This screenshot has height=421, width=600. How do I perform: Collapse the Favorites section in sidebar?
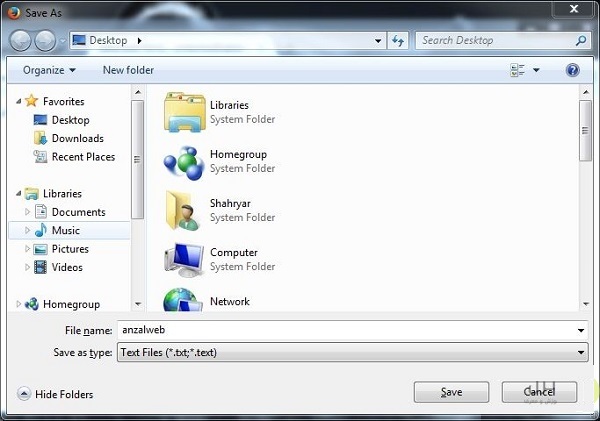coord(18,101)
